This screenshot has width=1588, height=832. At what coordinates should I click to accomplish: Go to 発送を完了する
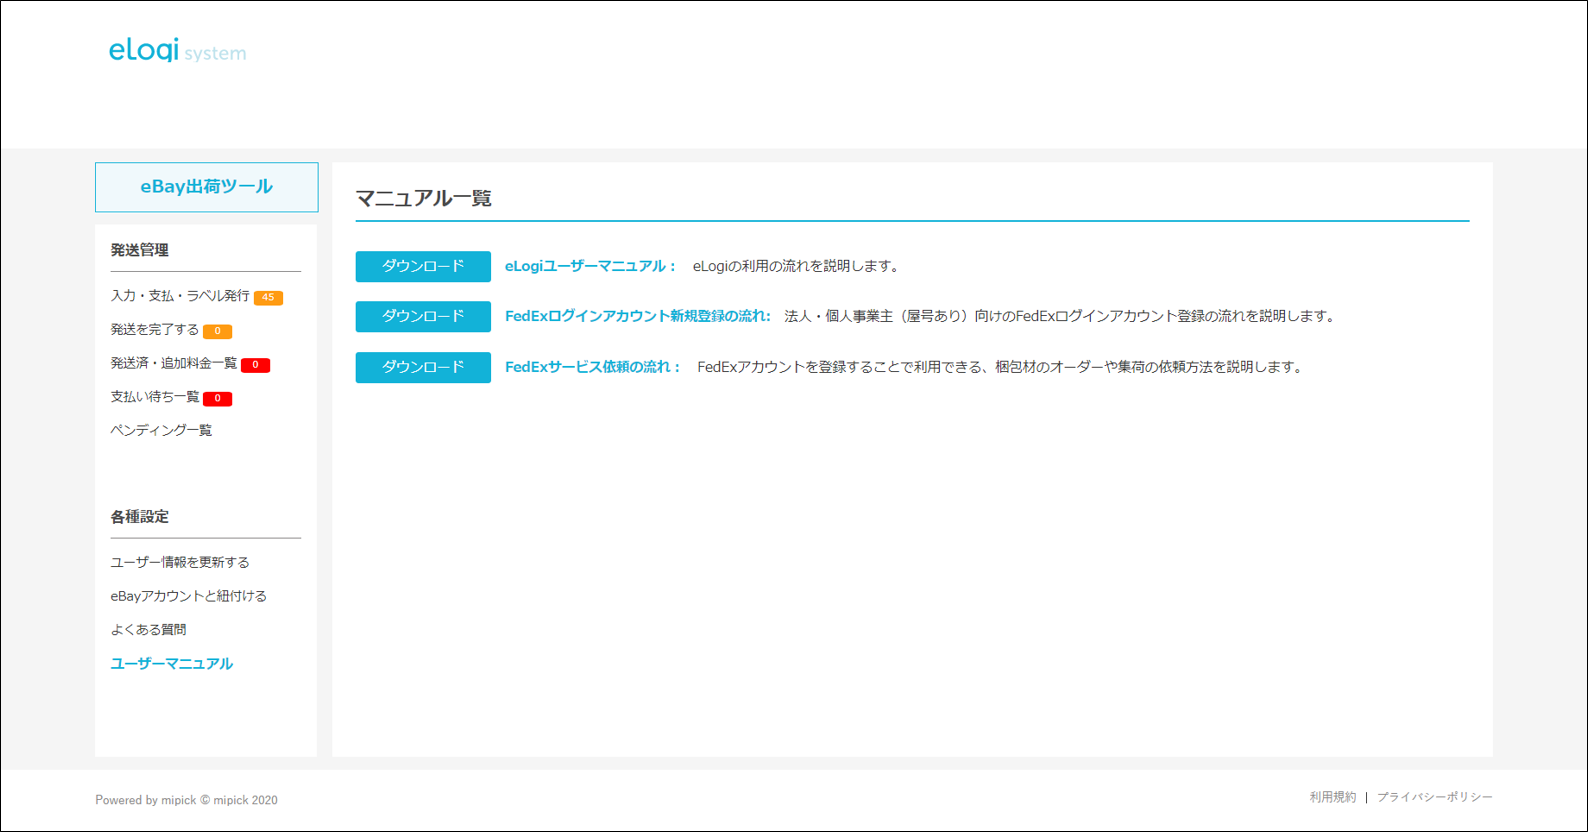[155, 330]
